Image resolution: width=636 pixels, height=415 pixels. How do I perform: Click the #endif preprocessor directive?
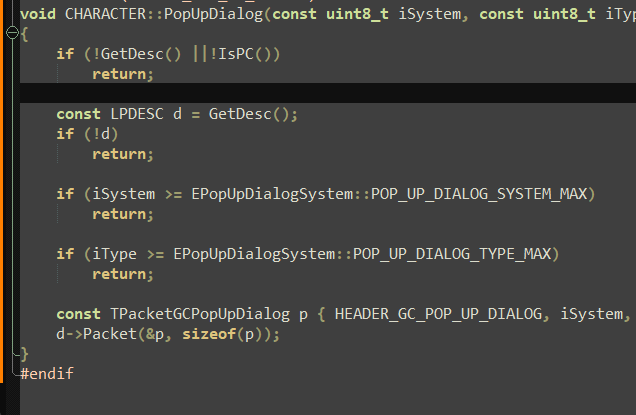47,373
